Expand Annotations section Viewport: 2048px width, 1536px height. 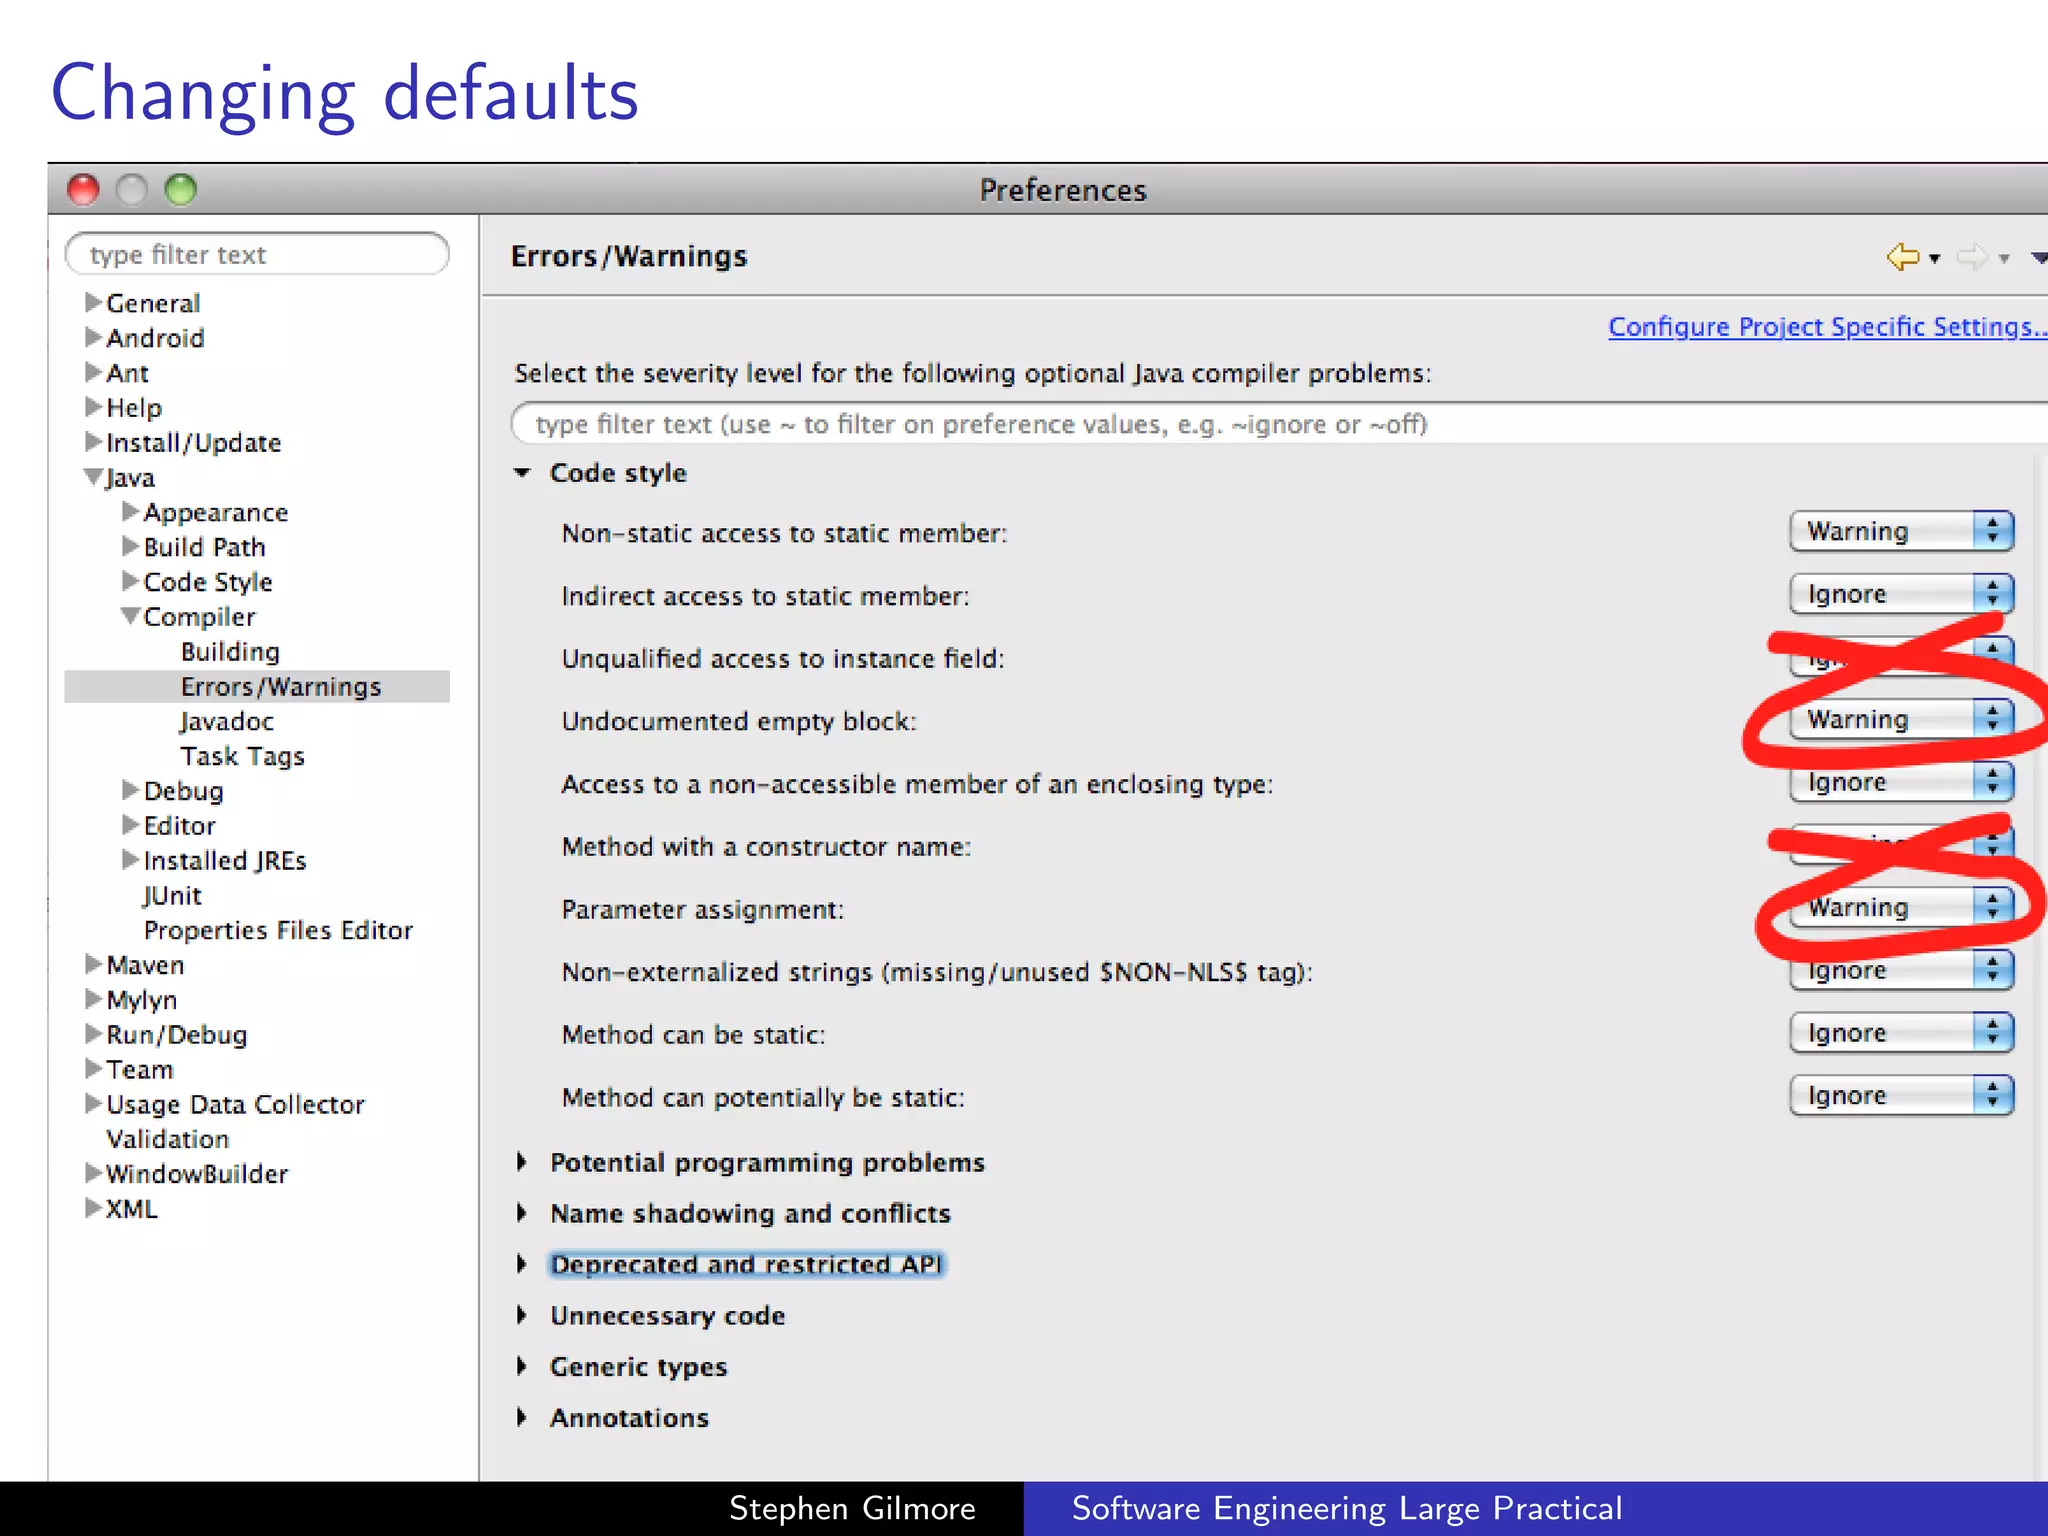(x=522, y=1417)
